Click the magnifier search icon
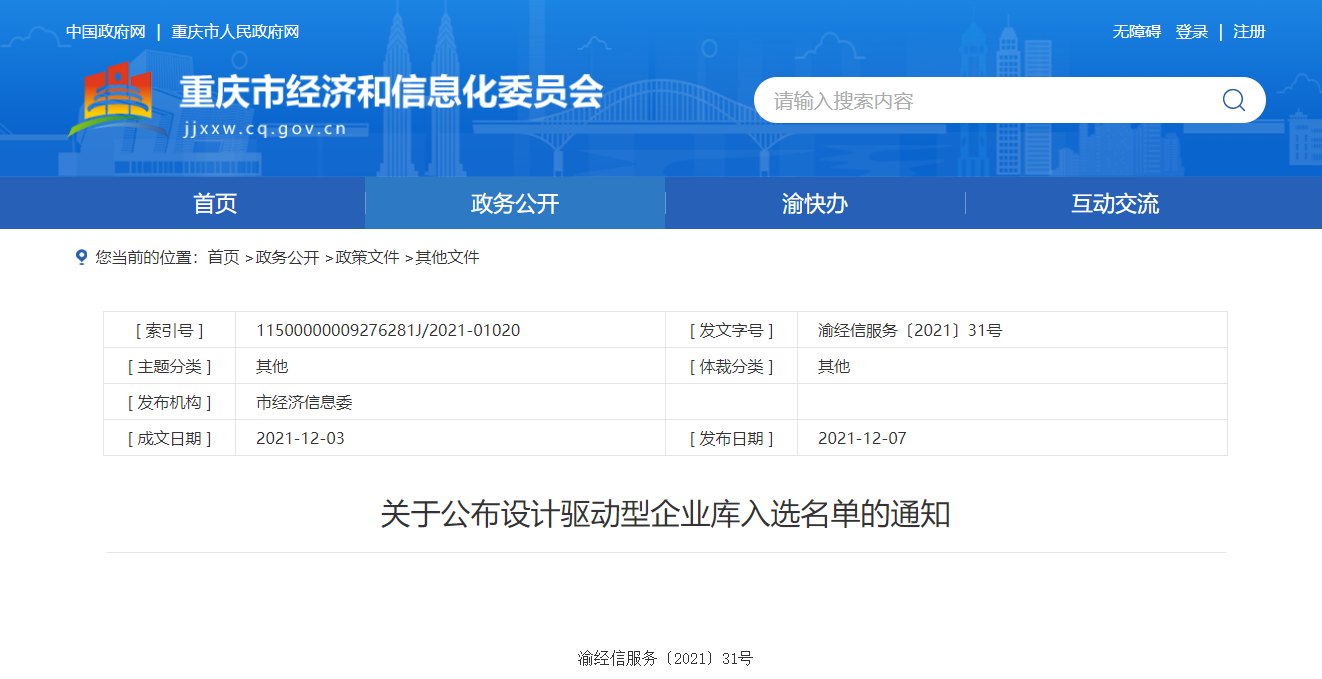Screen dimensions: 1322x679 (x=1233, y=100)
